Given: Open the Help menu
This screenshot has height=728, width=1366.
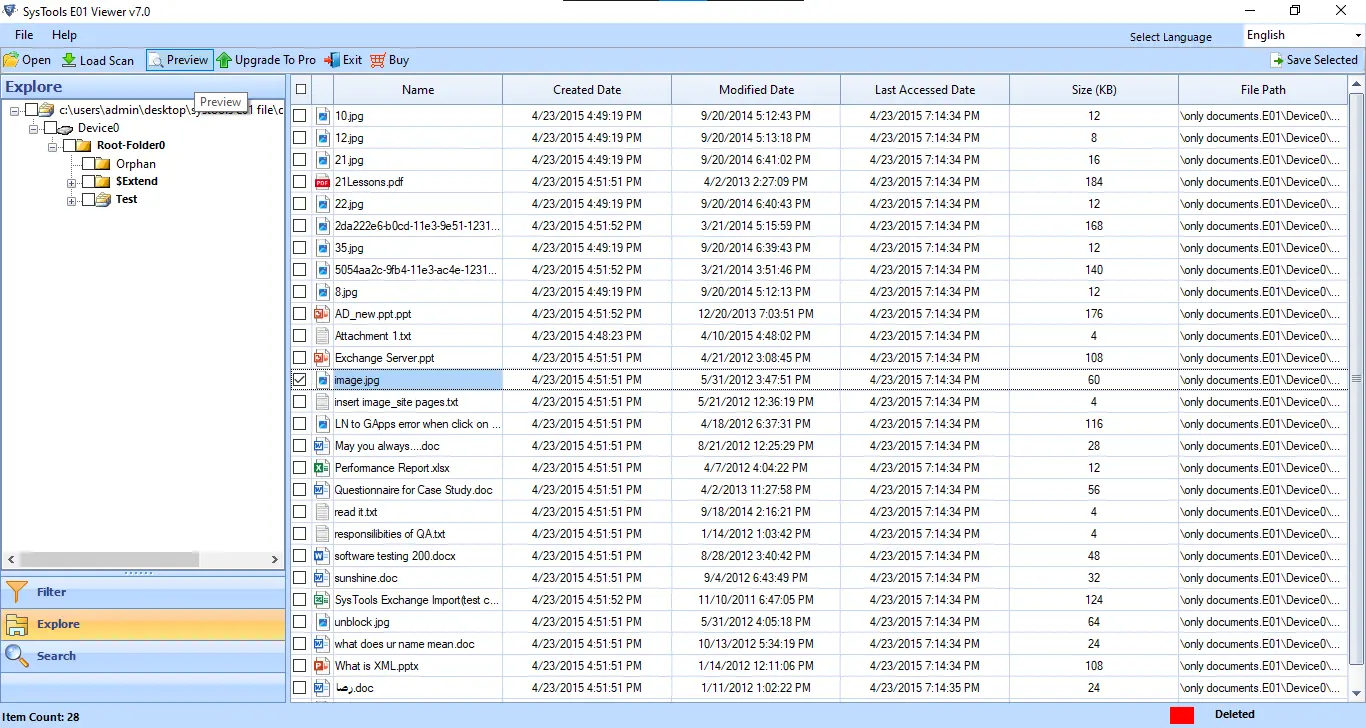Looking at the screenshot, I should coord(64,35).
